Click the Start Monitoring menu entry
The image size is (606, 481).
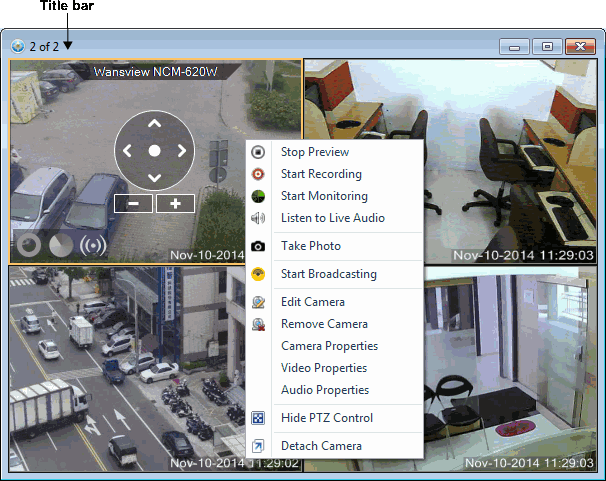[x=323, y=196]
